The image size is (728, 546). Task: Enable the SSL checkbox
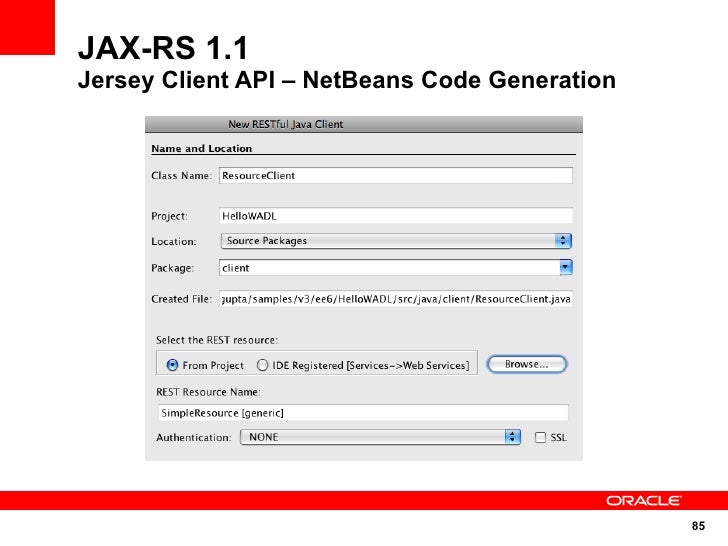tap(540, 437)
